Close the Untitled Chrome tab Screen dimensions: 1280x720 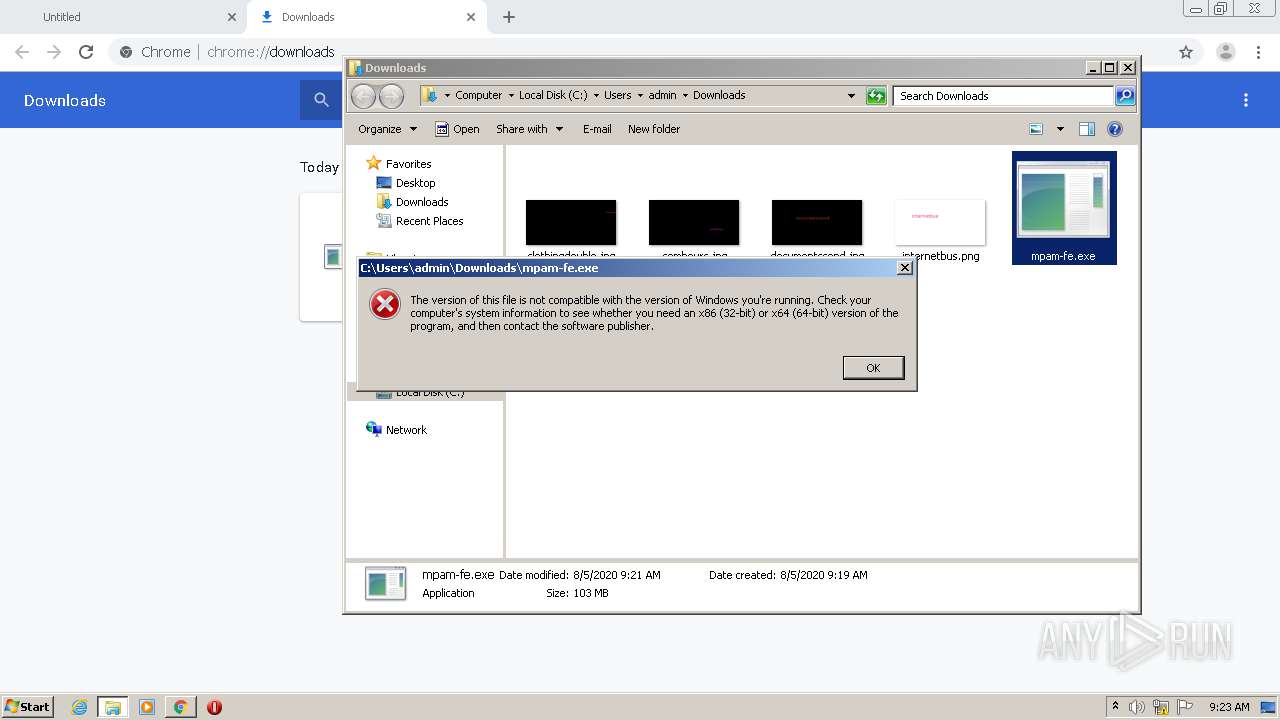[232, 17]
